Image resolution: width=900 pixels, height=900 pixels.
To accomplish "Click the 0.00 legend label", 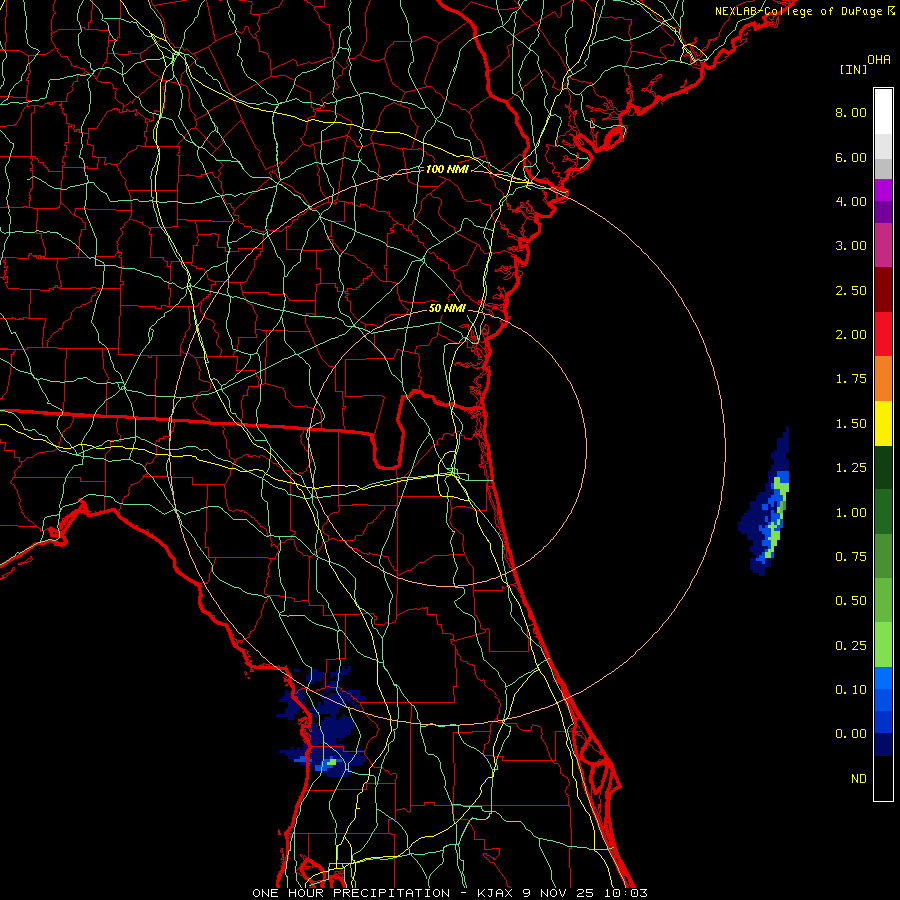I will [x=851, y=734].
